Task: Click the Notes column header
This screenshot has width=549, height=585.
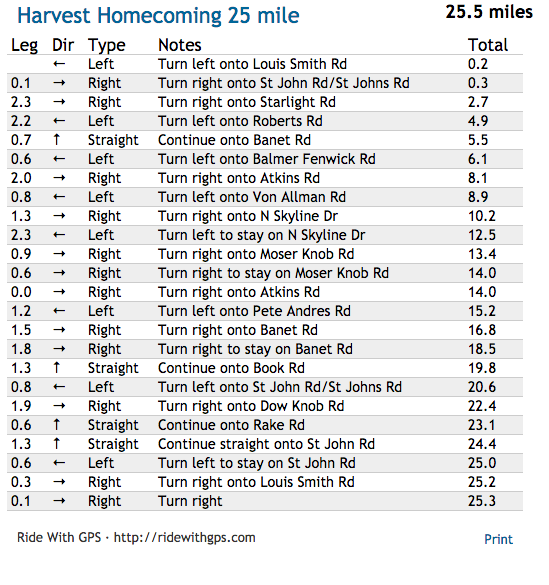Action: click(180, 45)
